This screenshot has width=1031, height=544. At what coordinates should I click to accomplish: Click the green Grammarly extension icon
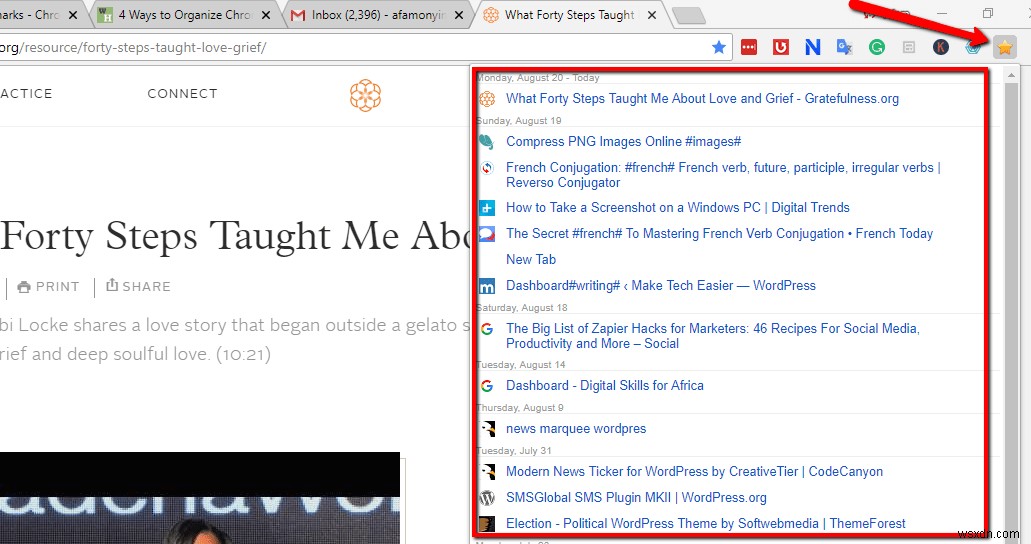[876, 47]
